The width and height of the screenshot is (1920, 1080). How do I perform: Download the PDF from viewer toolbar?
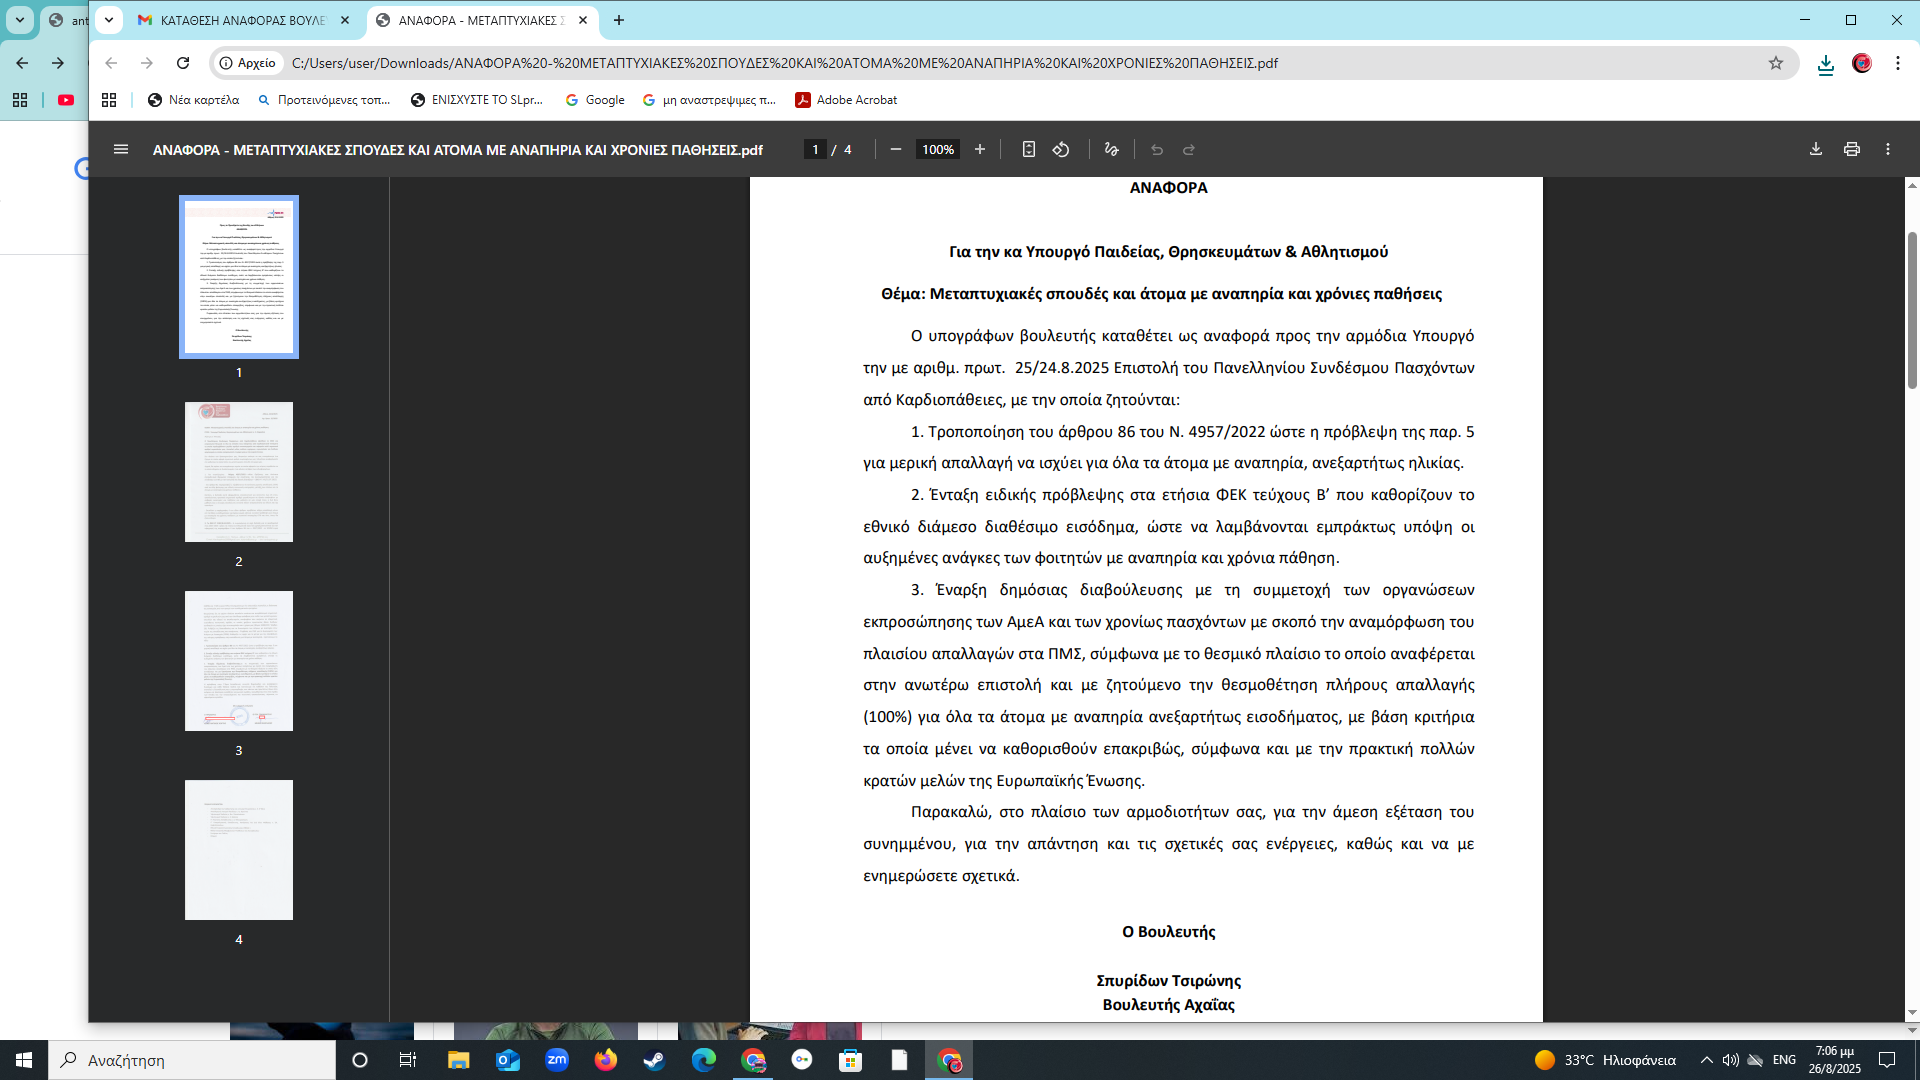tap(1816, 149)
